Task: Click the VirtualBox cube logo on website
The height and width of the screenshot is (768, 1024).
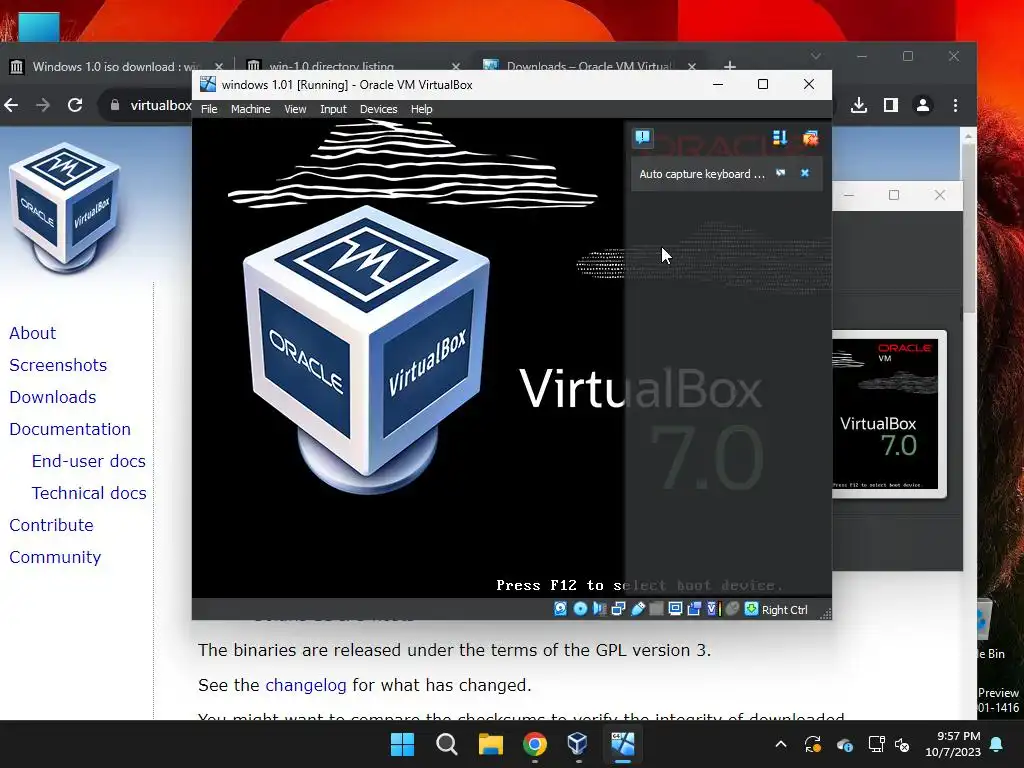Action: coord(64,206)
